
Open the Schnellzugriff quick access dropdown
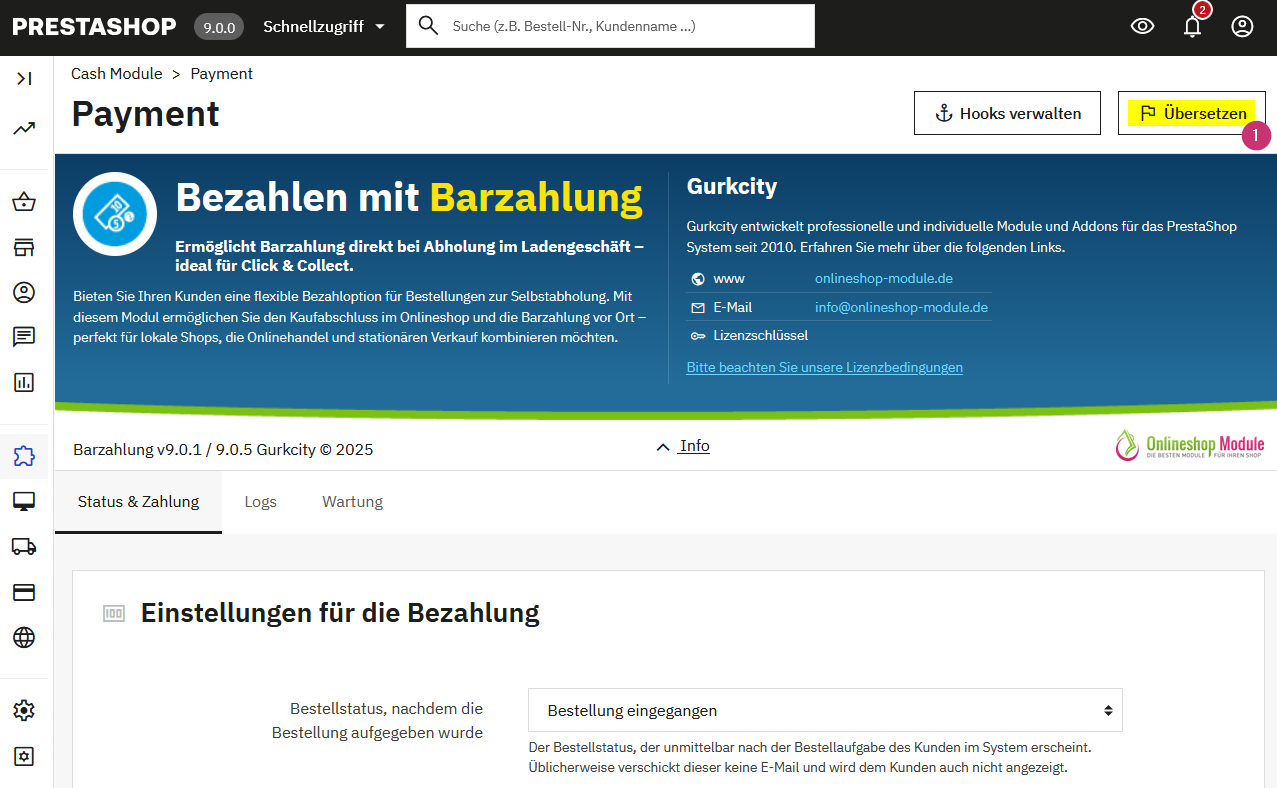324,27
